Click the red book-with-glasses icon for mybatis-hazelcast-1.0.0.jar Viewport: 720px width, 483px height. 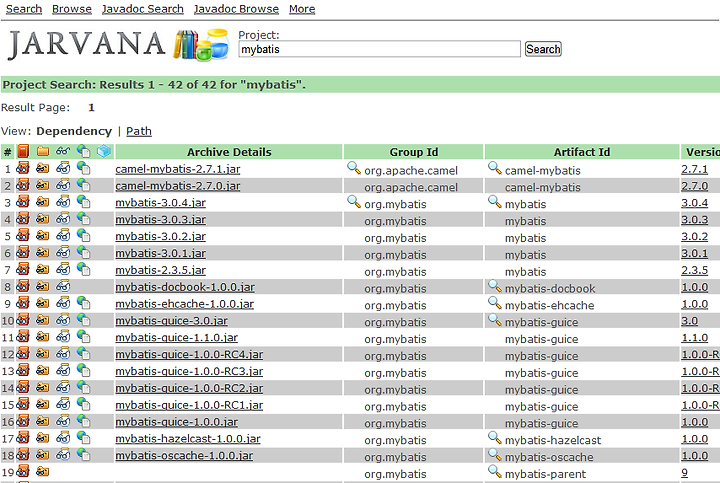22,438
